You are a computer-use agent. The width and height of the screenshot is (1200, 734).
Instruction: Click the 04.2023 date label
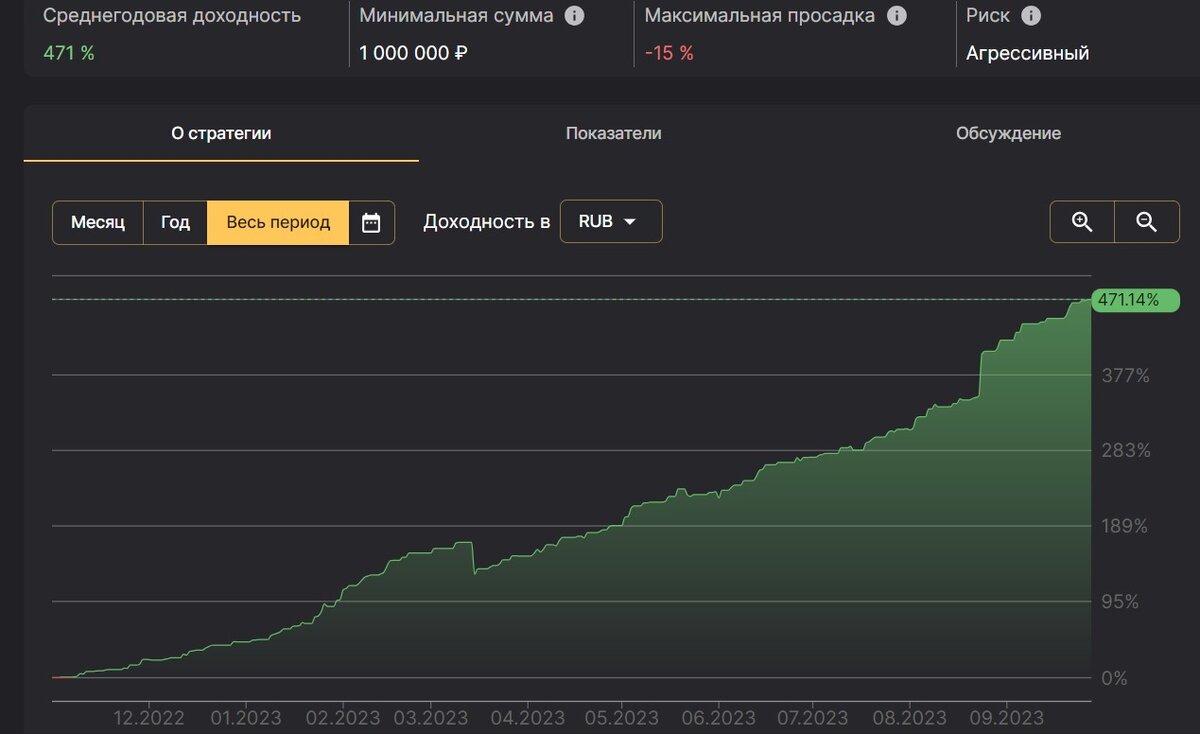pos(529,718)
